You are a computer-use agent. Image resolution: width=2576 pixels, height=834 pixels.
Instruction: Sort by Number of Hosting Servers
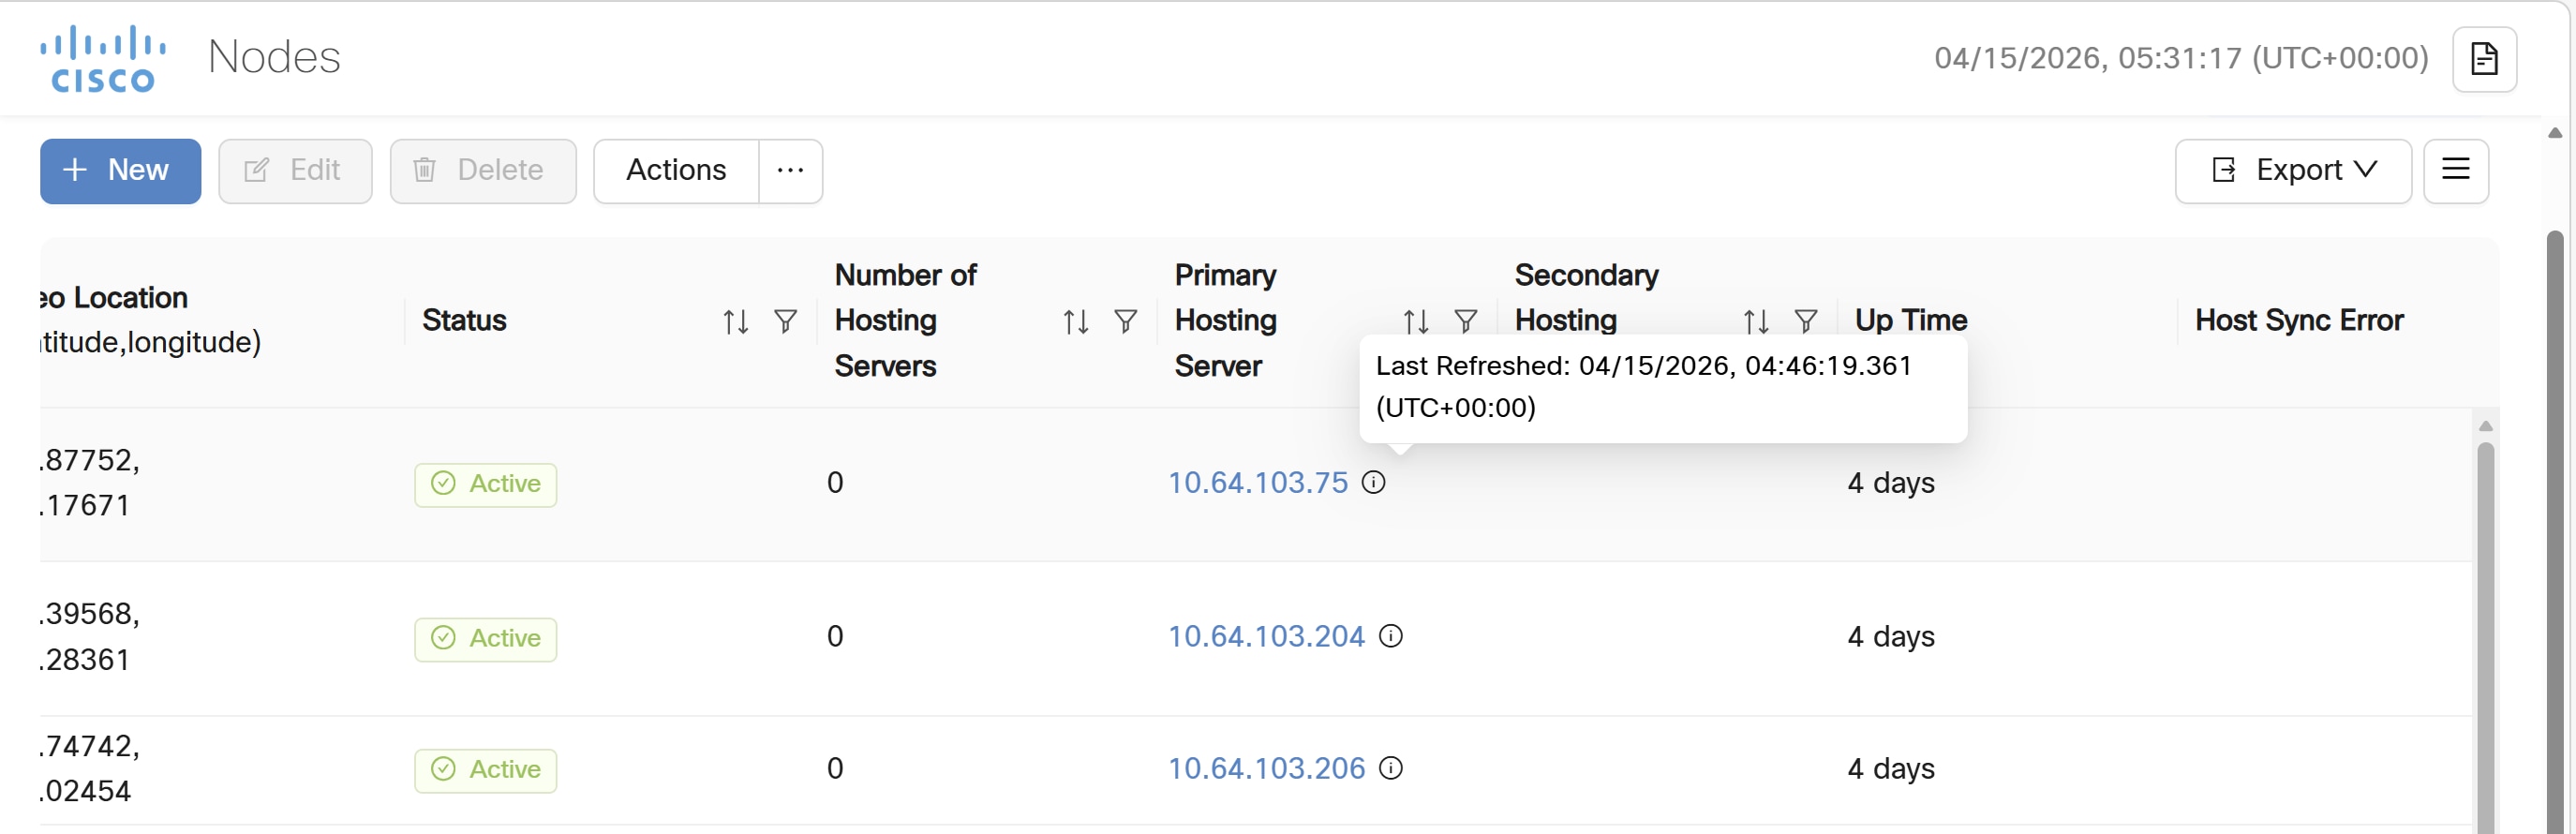1075,322
